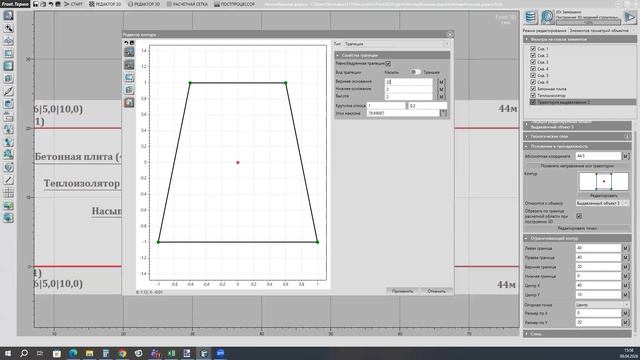Open the Опорная точка dropdown
The width and height of the screenshot is (640, 360).
(602, 305)
